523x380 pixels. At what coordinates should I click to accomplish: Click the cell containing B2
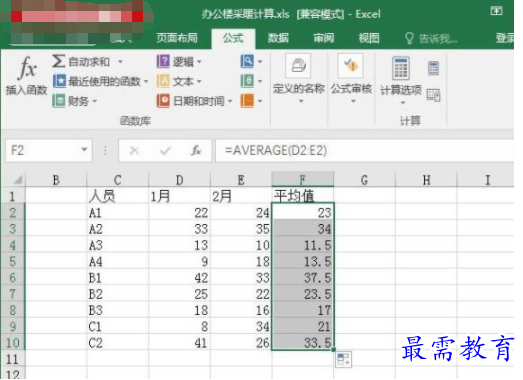pos(118,294)
